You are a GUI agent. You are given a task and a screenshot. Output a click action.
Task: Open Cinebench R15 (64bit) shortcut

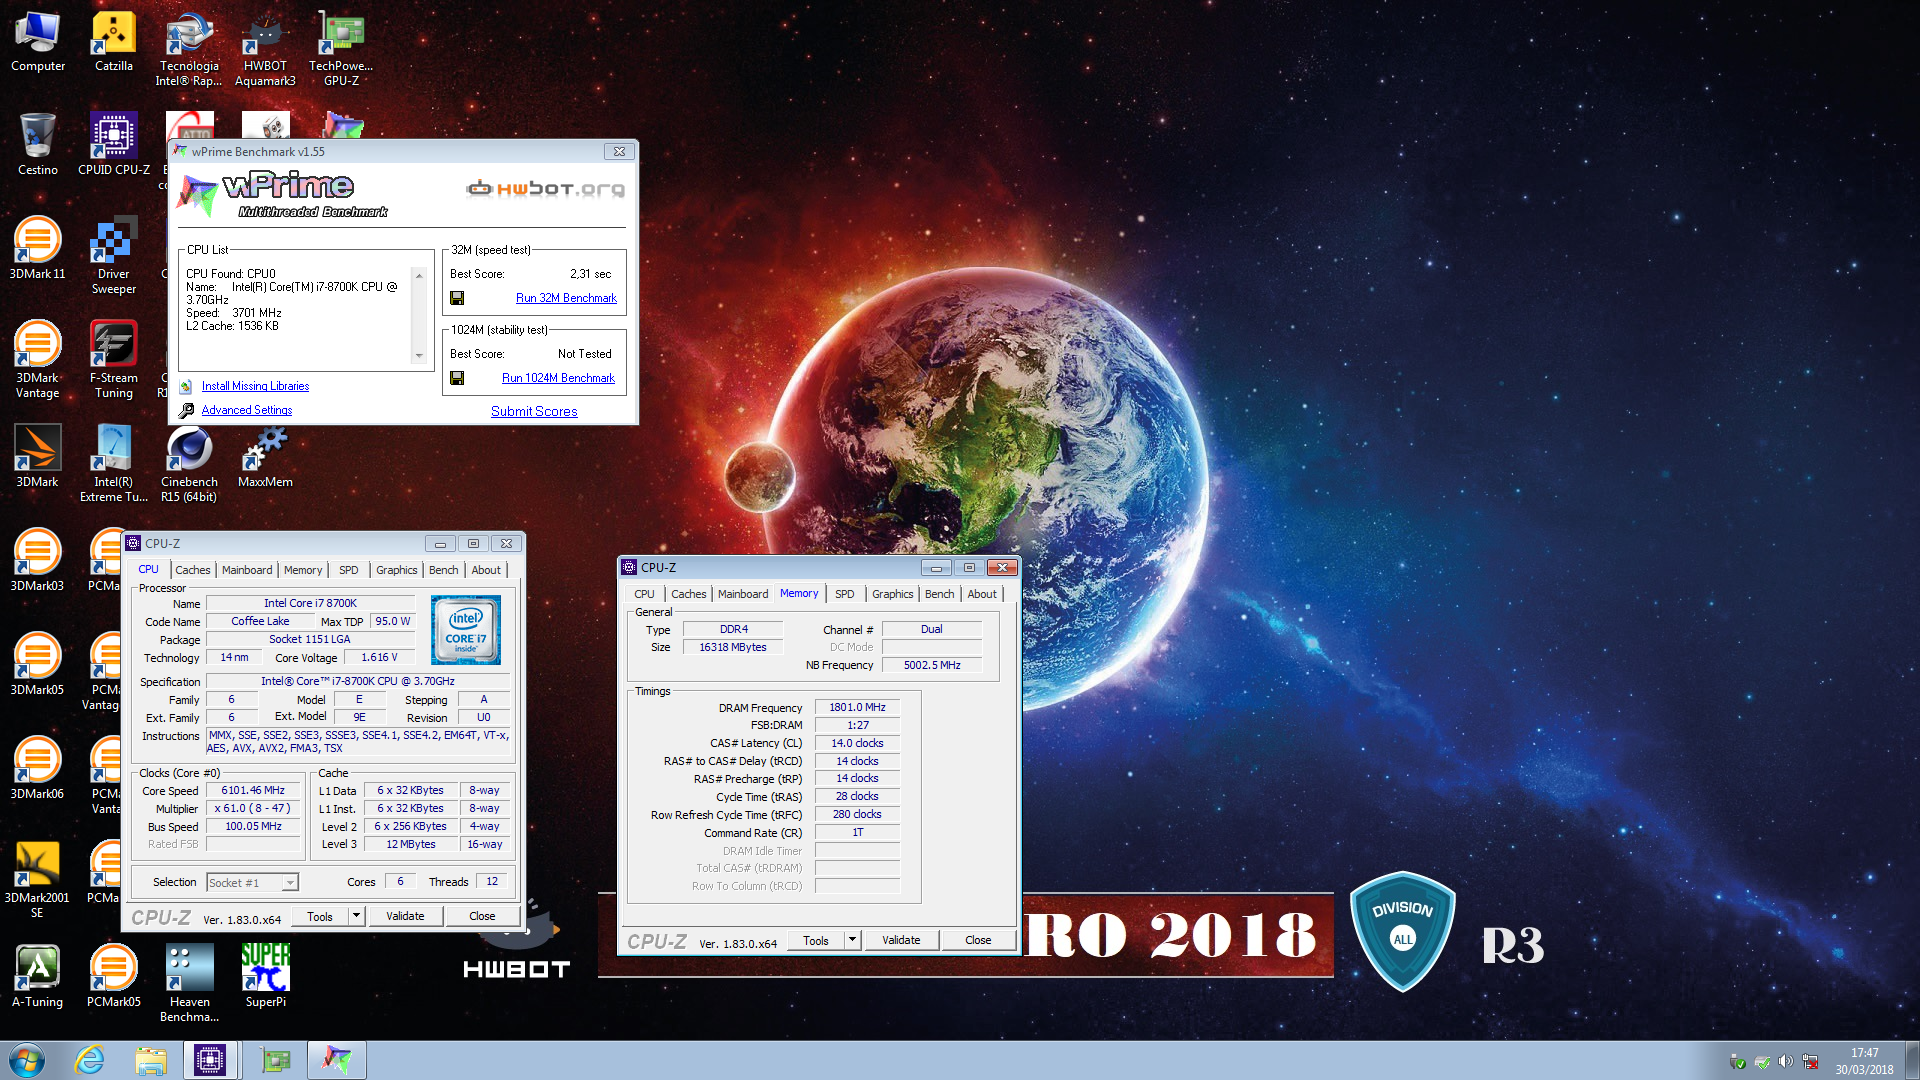(189, 464)
